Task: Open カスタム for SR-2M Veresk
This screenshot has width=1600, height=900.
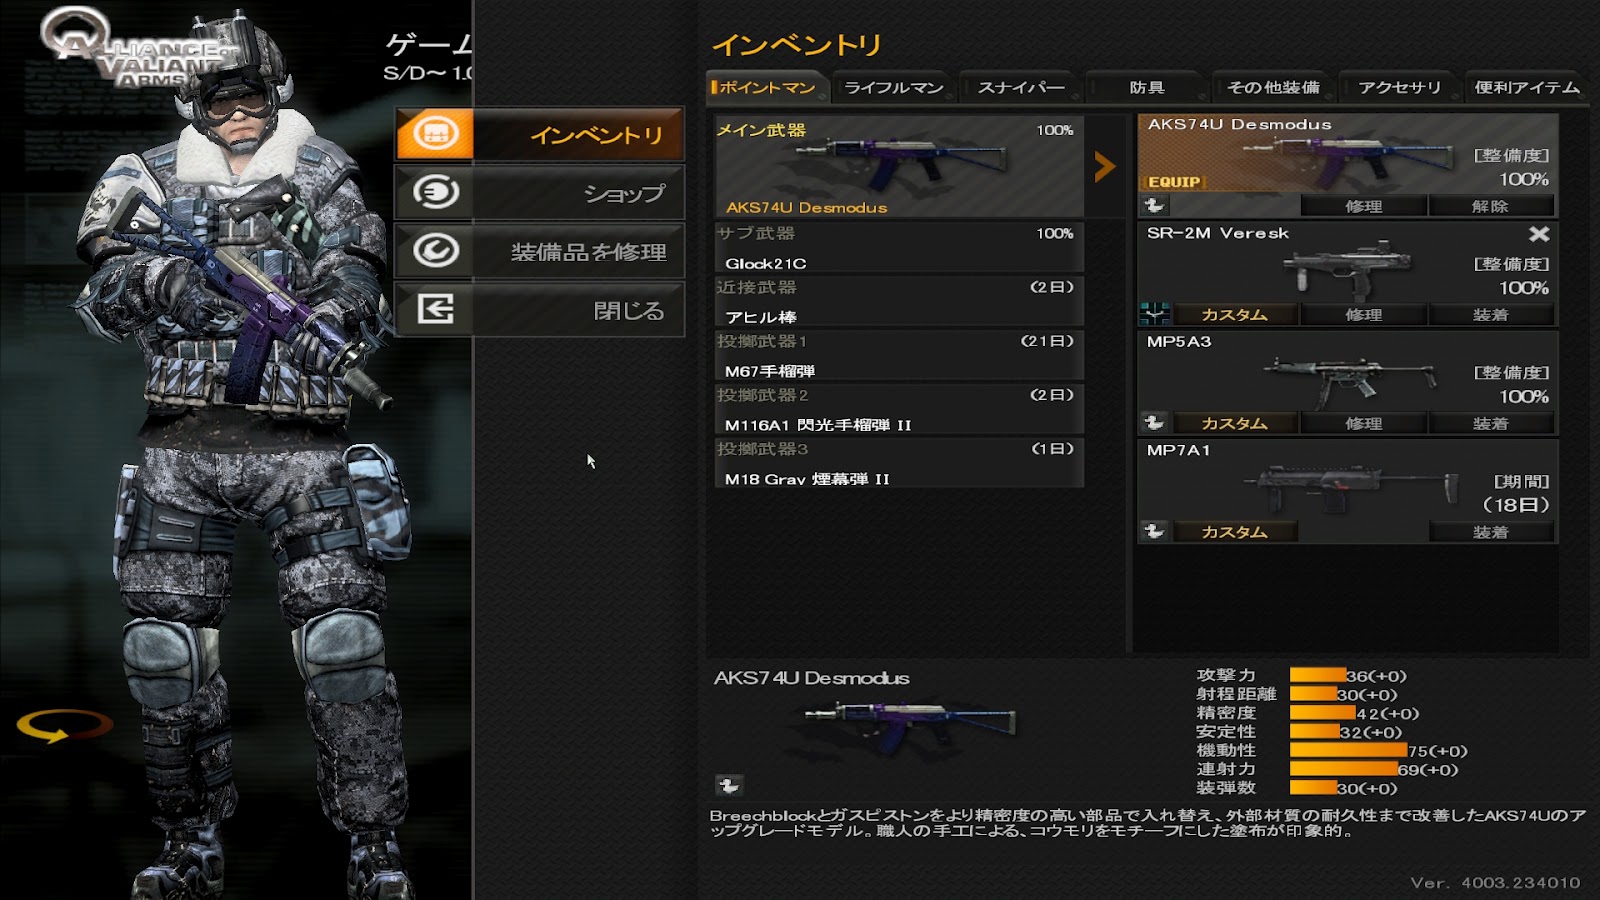Action: click(x=1234, y=315)
